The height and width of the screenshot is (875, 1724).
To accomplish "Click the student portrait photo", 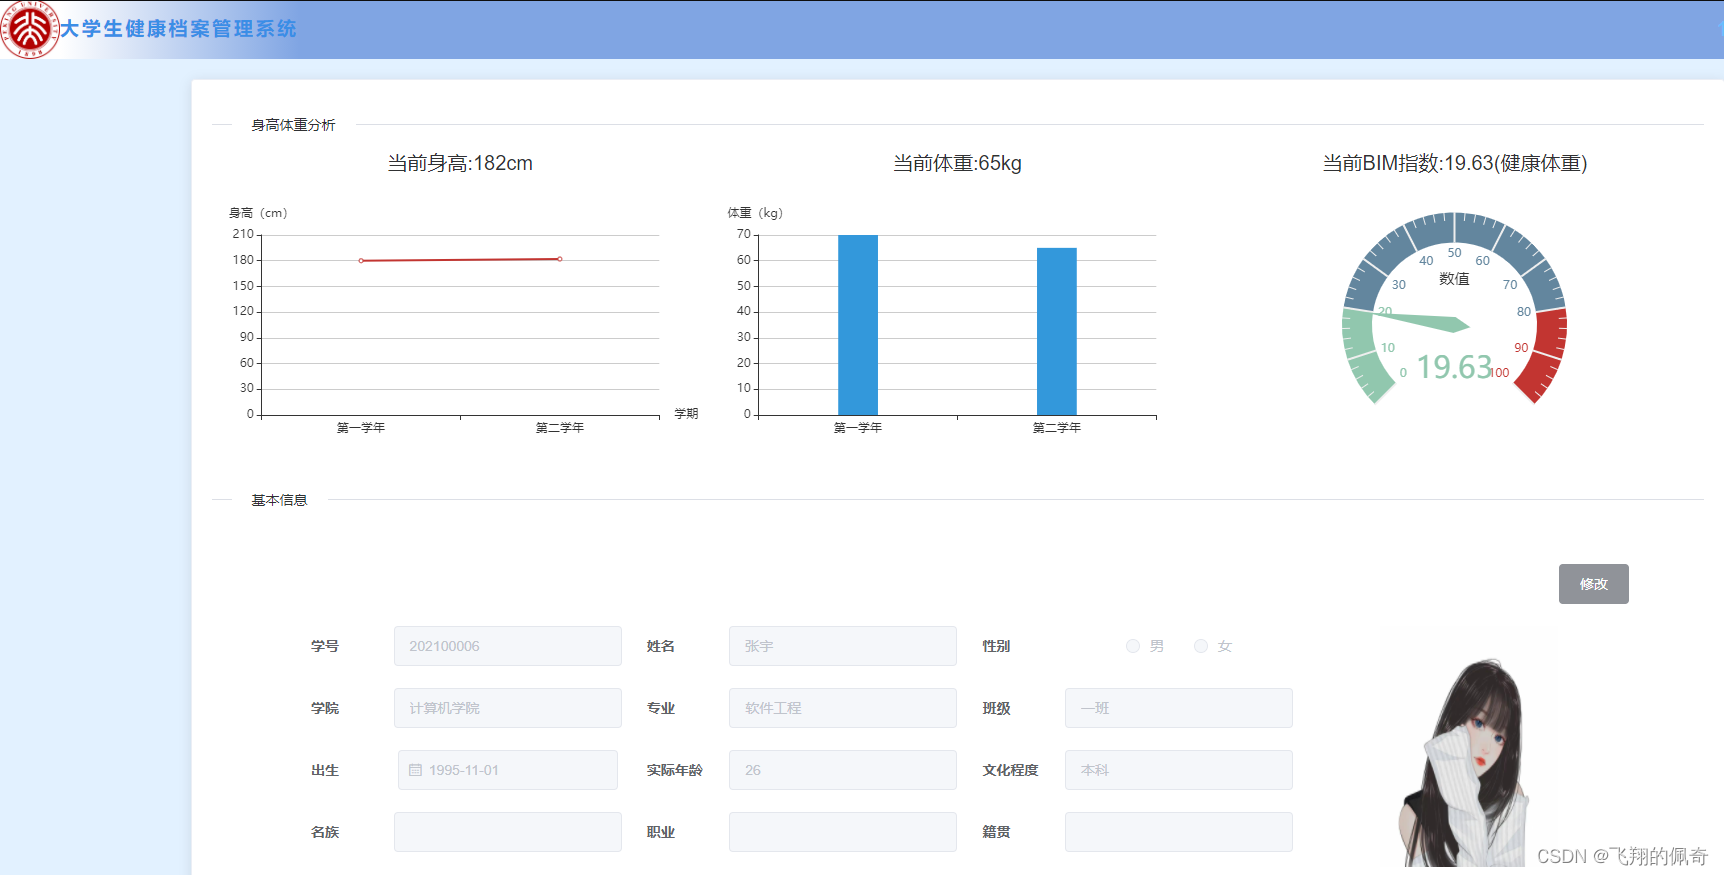I will coord(1465,762).
